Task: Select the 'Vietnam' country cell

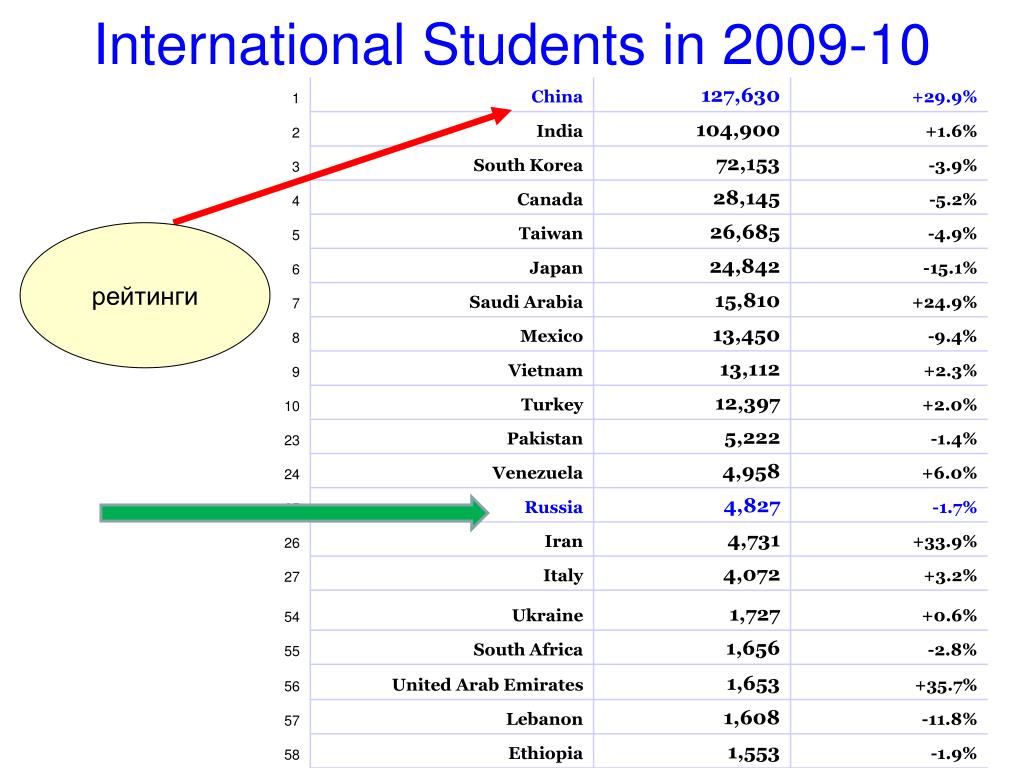Action: click(x=545, y=370)
